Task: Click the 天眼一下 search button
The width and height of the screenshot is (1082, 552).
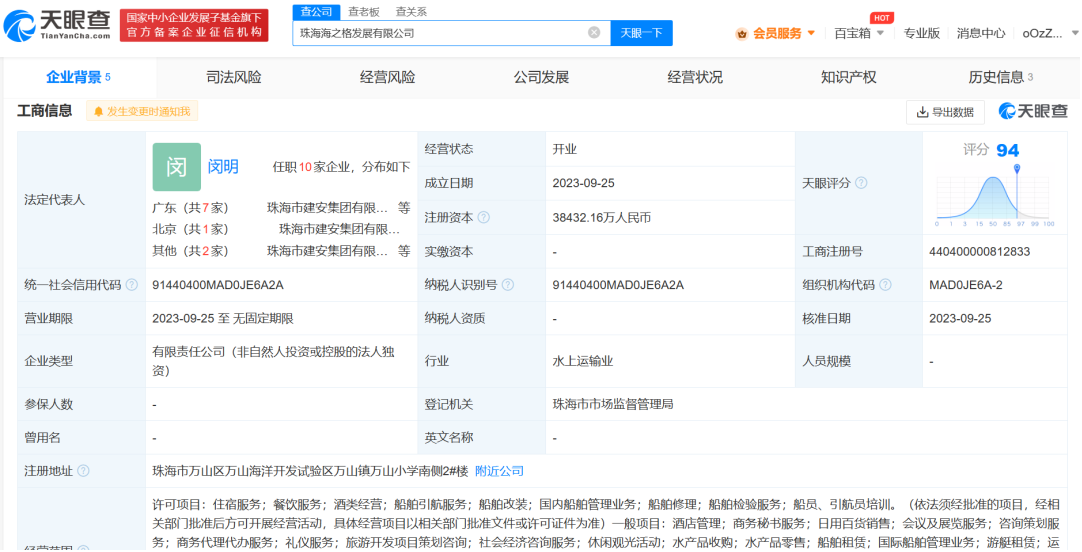Action: click(641, 32)
